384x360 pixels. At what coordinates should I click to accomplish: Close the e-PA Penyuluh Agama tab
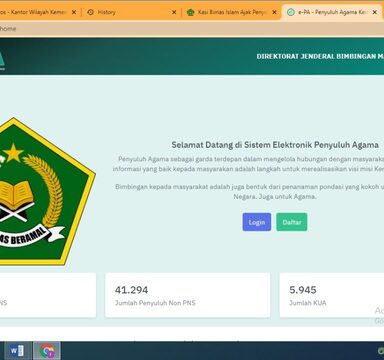click(375, 12)
